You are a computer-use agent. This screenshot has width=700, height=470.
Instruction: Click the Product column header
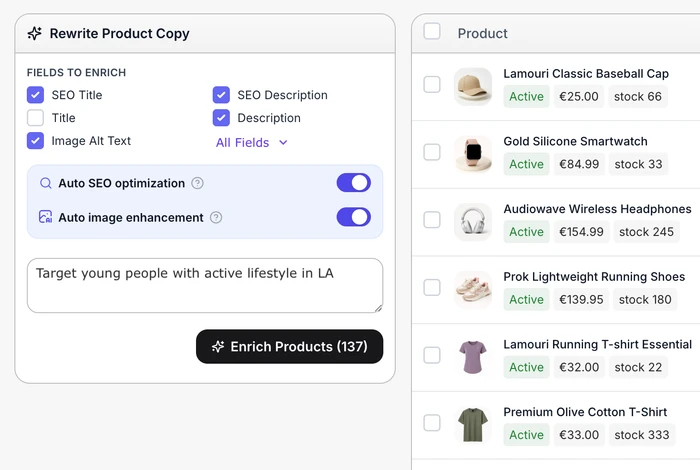pos(483,33)
